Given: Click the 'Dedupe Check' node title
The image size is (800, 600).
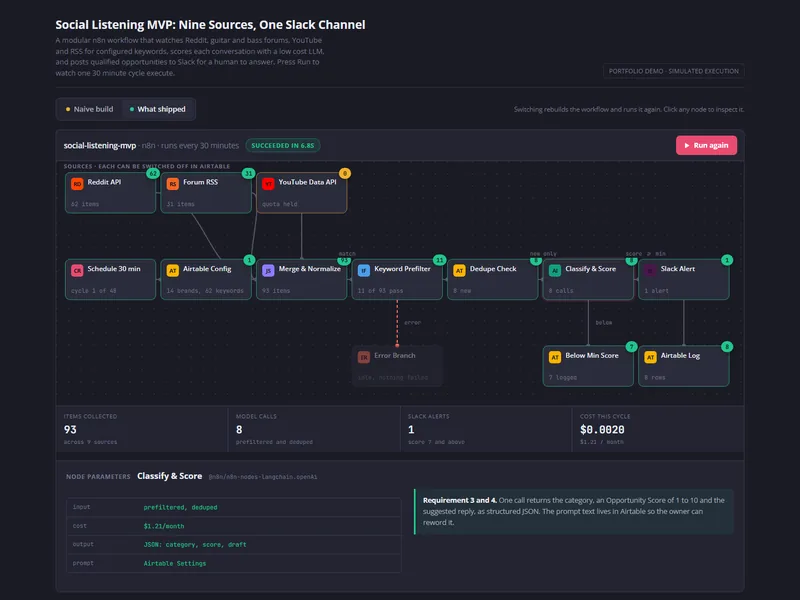Looking at the screenshot, I should click(493, 269).
